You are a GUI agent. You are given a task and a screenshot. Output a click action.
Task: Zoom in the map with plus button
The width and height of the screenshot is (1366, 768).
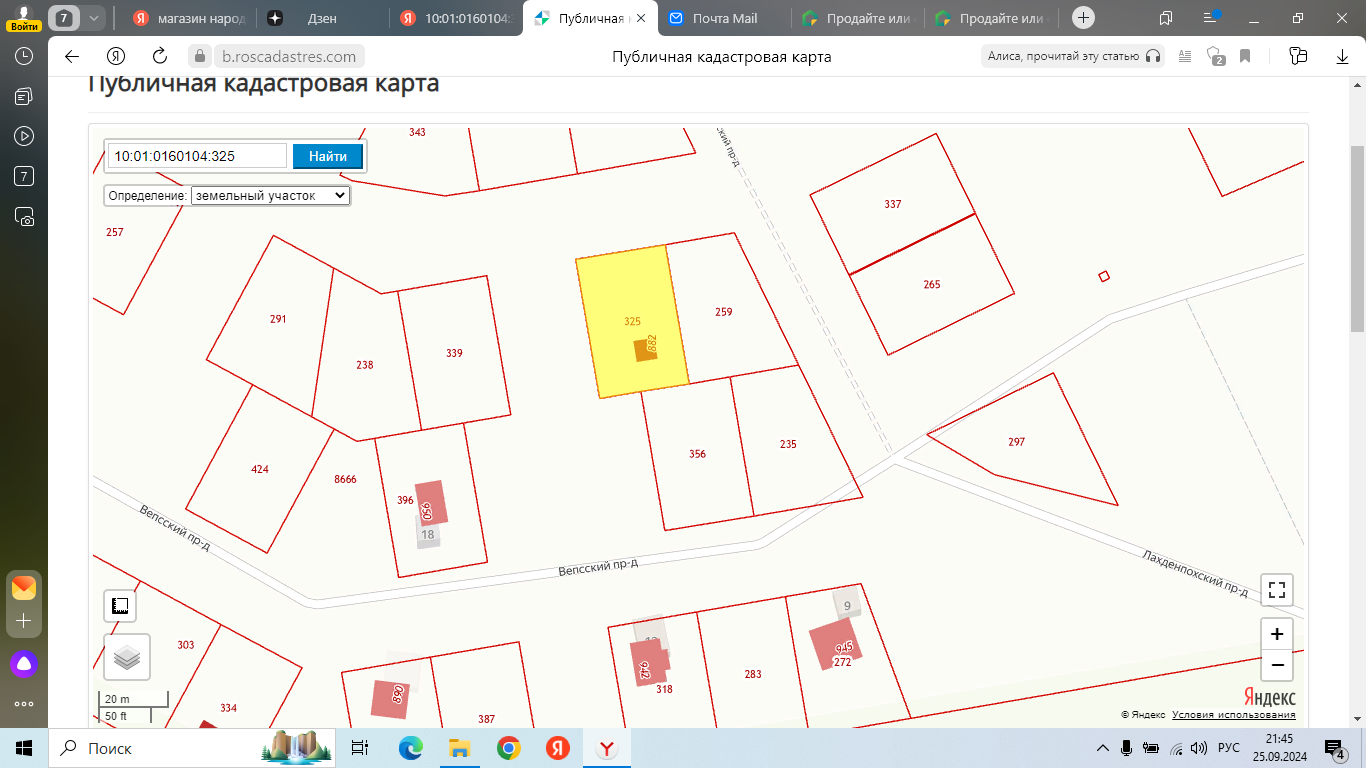point(1277,634)
